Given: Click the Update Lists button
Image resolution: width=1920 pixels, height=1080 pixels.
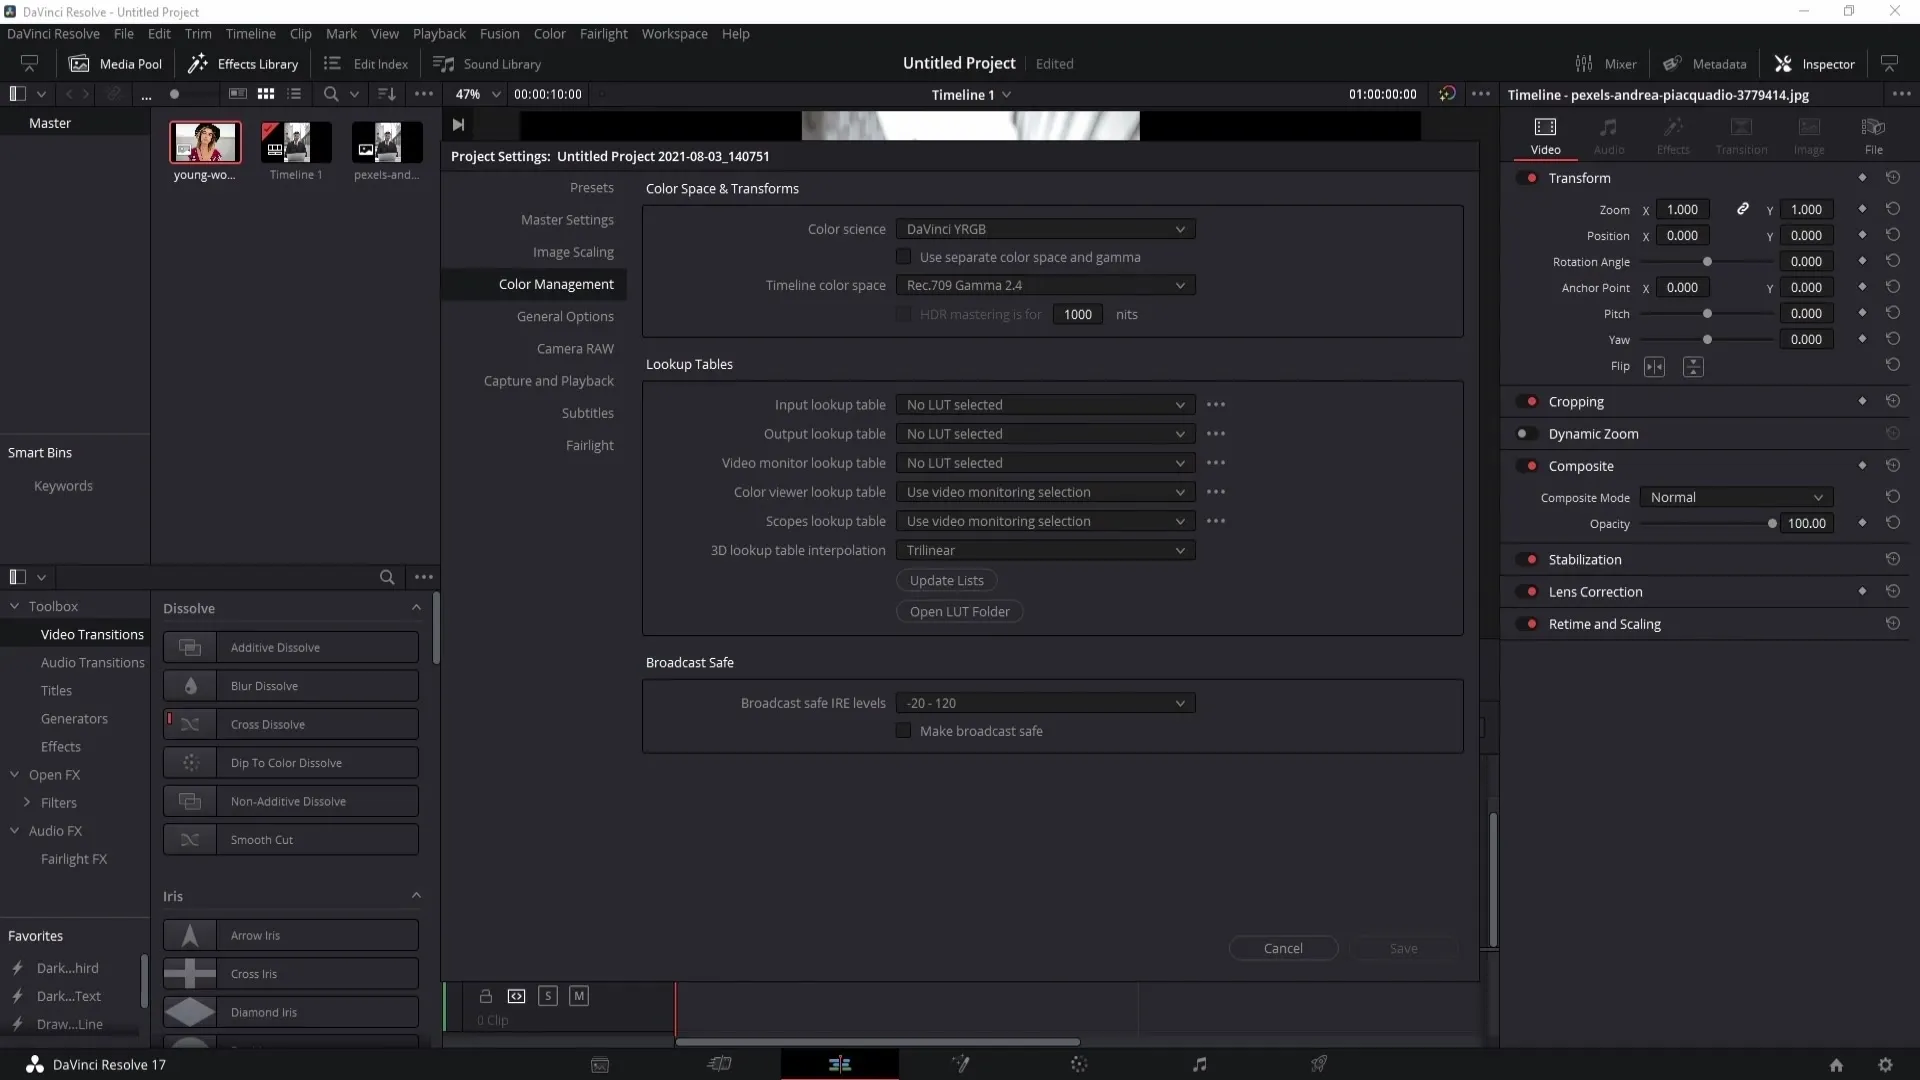Looking at the screenshot, I should (x=947, y=580).
